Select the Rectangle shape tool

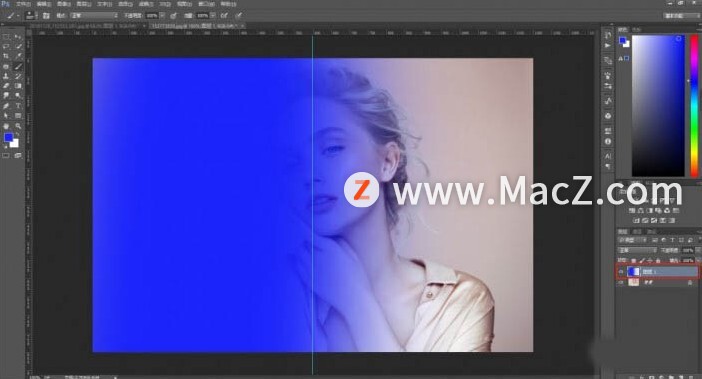(18, 116)
